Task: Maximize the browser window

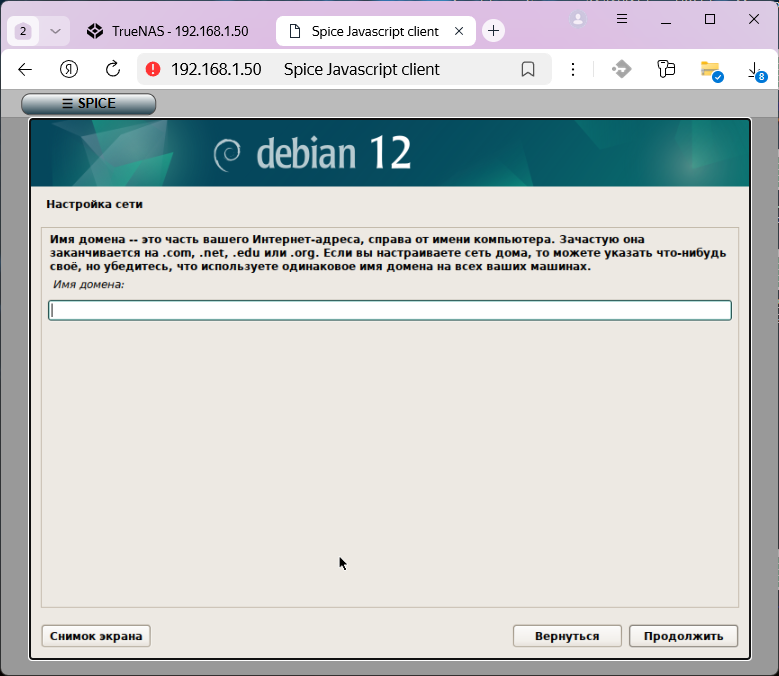Action: [710, 19]
